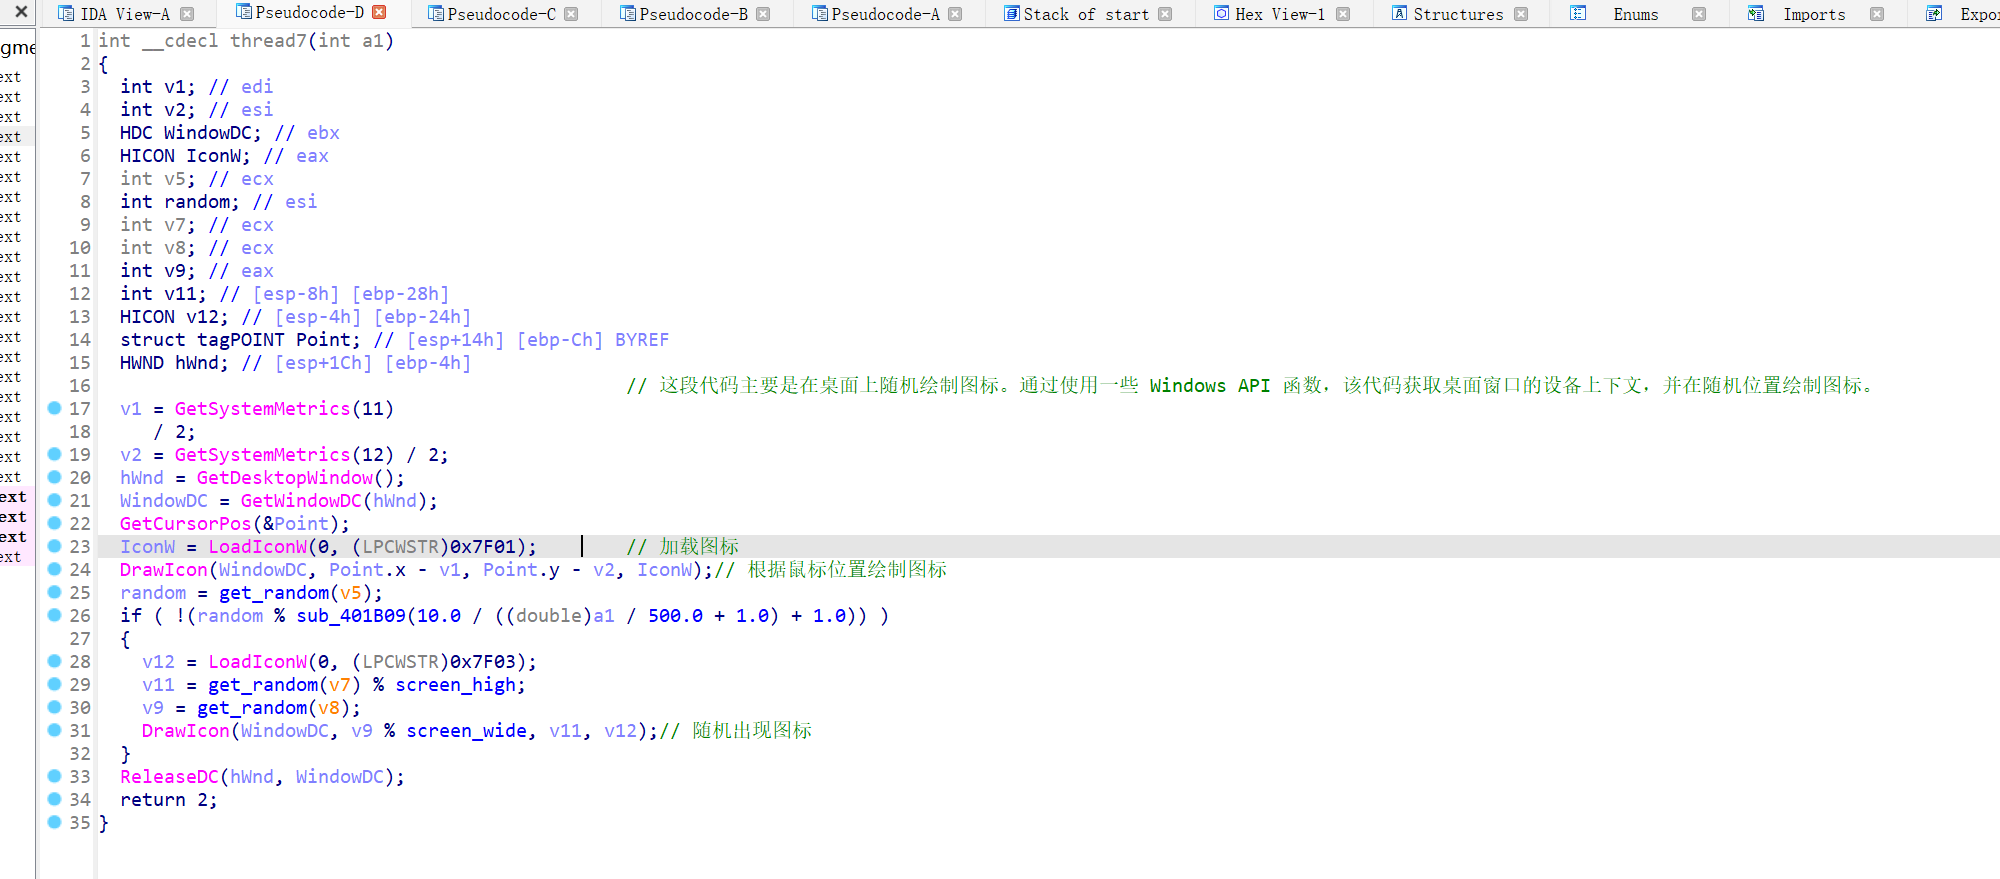This screenshot has height=879, width=2000.
Task: Switch to the Pseudocode-B tab
Action: 692,14
